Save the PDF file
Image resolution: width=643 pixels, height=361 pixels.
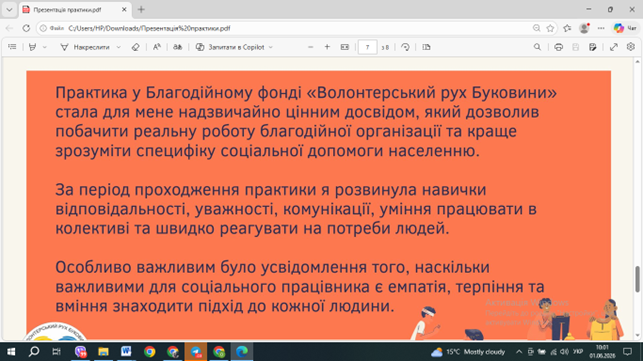(576, 47)
